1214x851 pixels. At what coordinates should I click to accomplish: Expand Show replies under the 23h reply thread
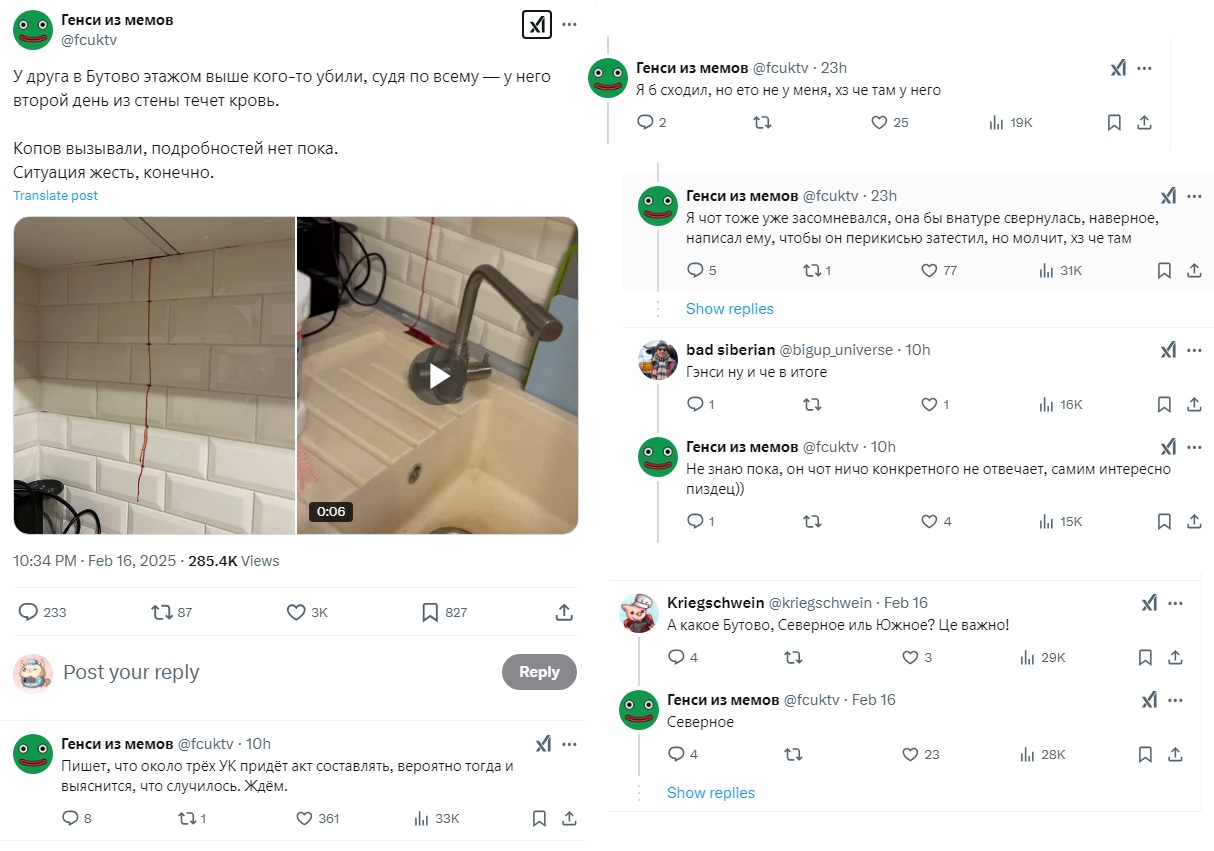[x=729, y=309]
